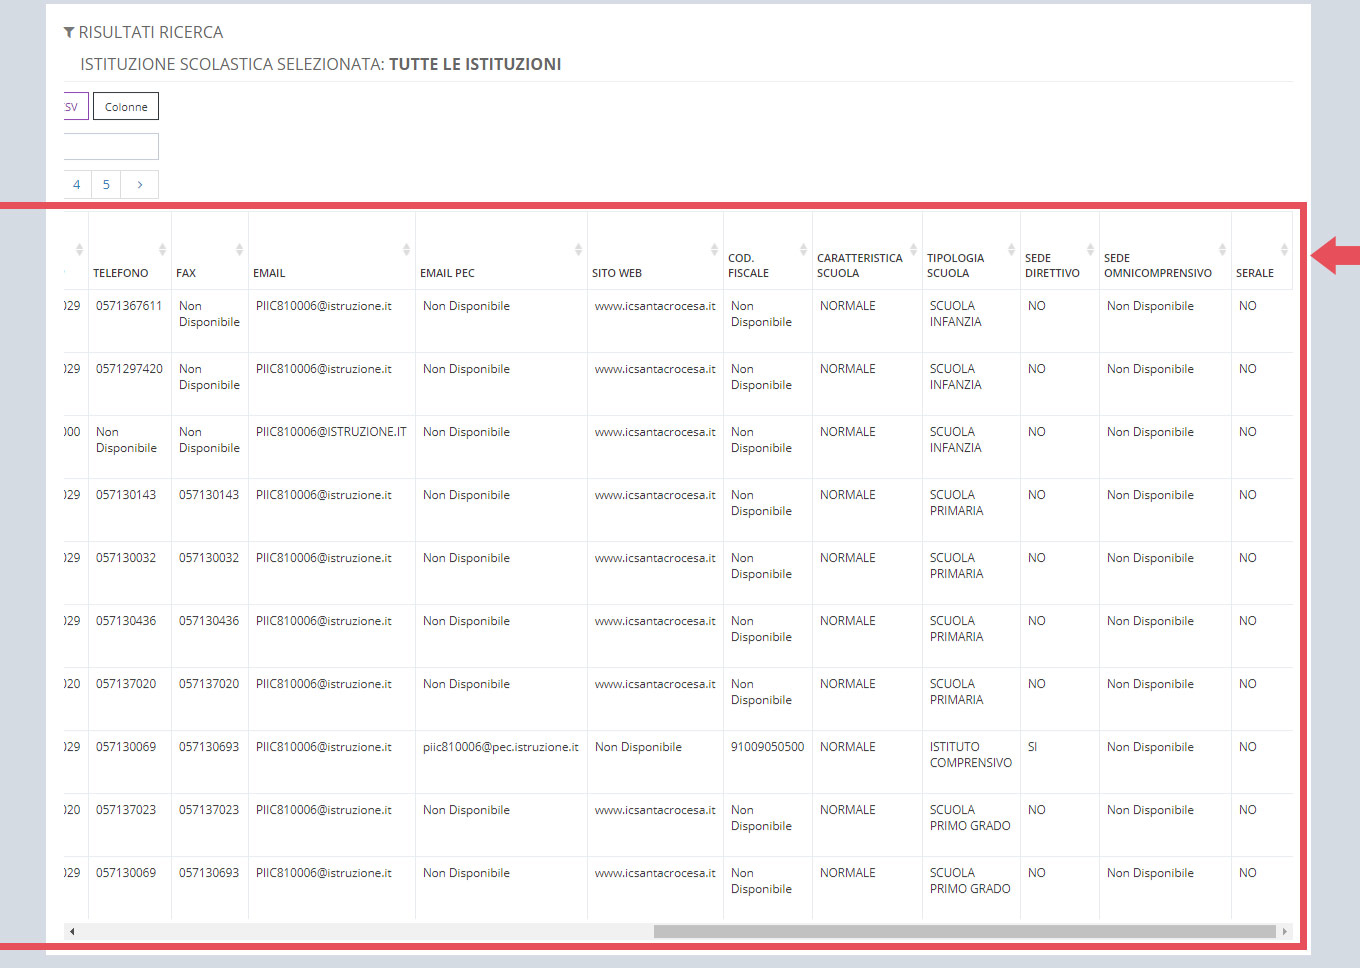Screen dimensions: 1360x968
Task: Sort table by EMAIL PEC column arrows
Action: click(578, 249)
